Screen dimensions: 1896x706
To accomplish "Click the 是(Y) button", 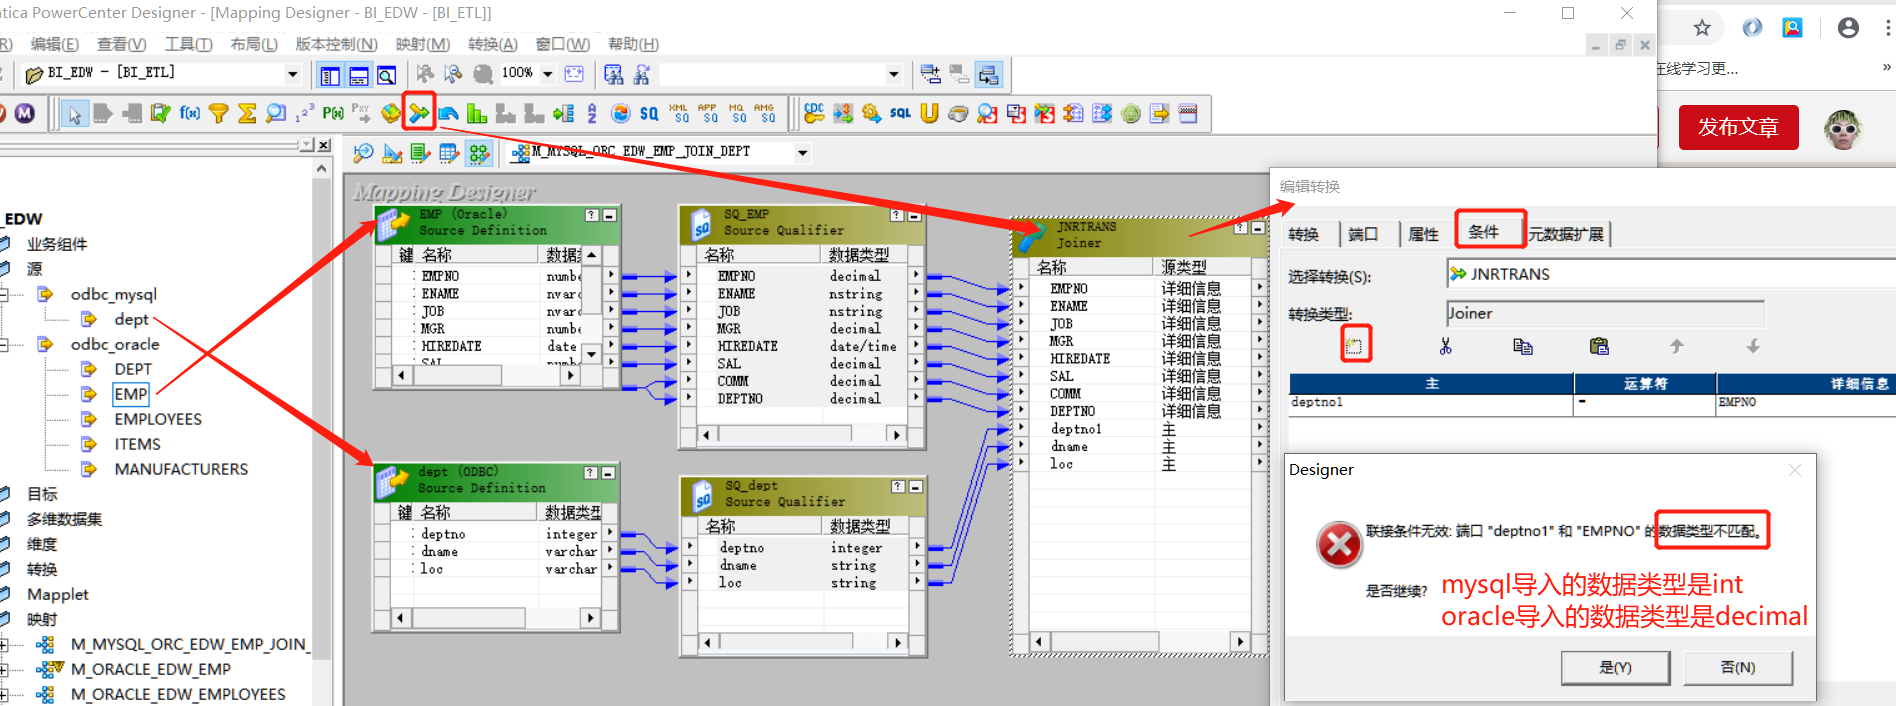I will coord(1615,667).
